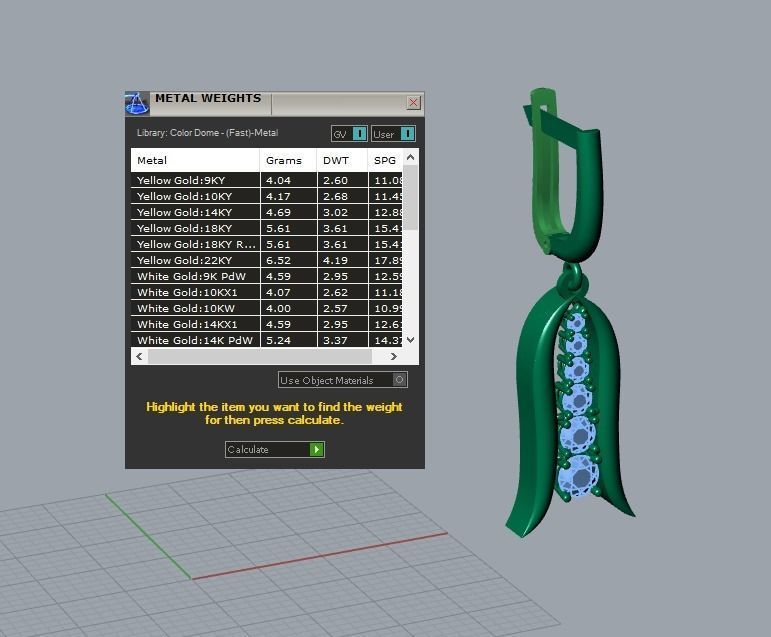771x637 pixels.
Task: Select the Yellow Gold:10KY row
Action: coord(267,196)
